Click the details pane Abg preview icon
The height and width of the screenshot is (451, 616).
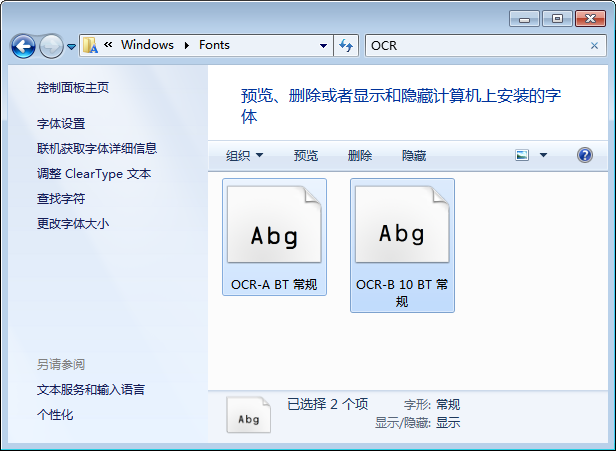pyautogui.click(x=249, y=415)
